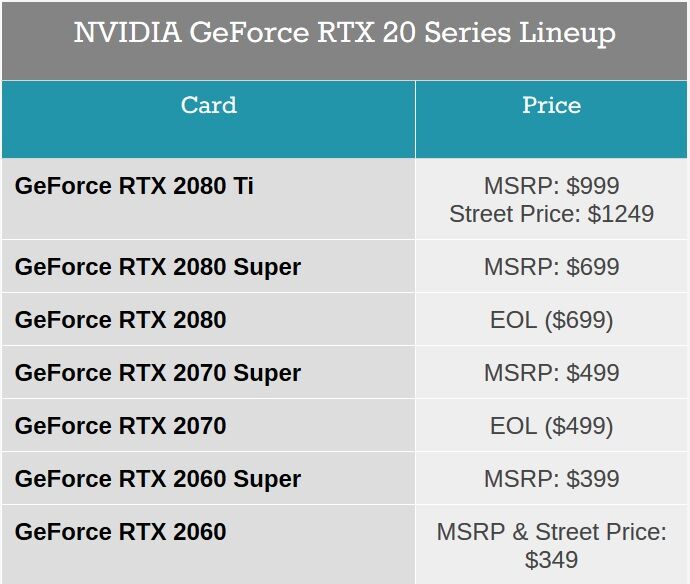Select the Price column header
Image resolution: width=690 pixels, height=584 pixels.
(551, 105)
